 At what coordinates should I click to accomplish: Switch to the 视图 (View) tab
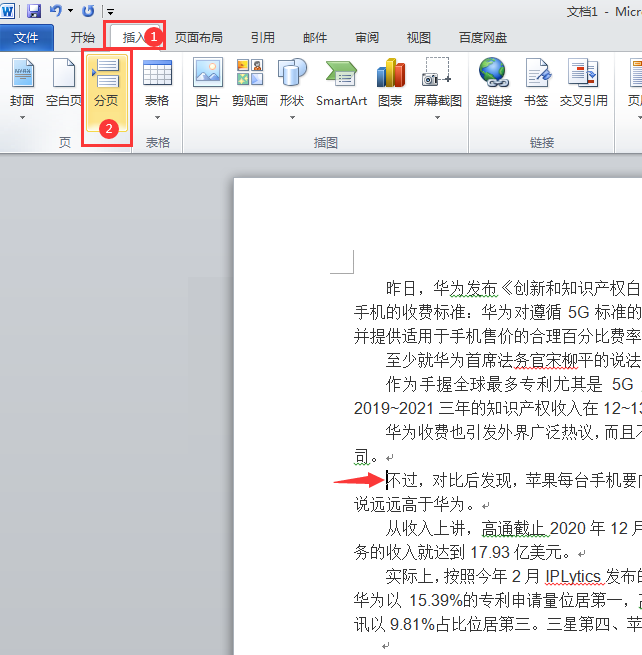point(419,38)
